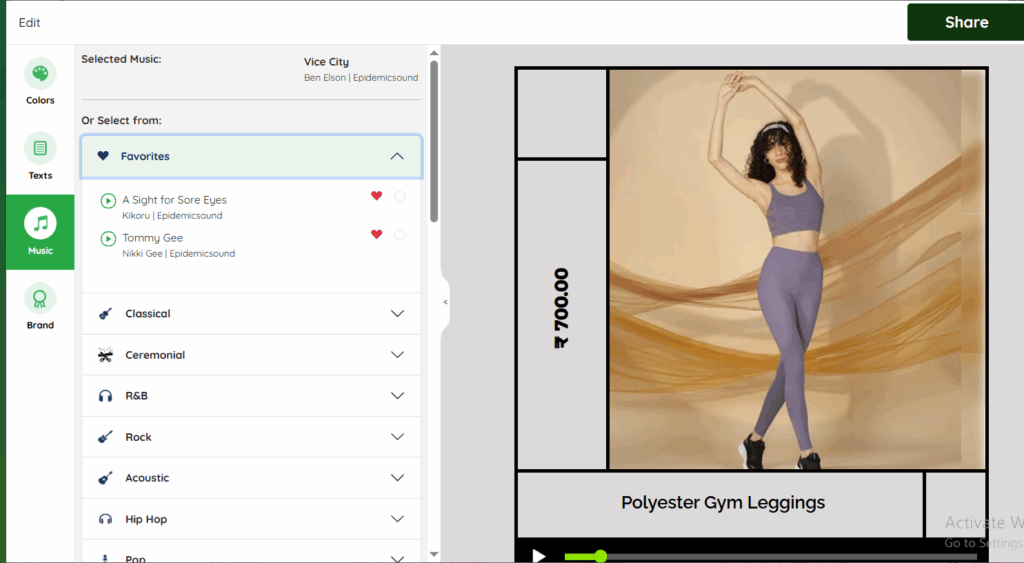
Task: Open the Brand ribbon icon
Action: point(40,299)
